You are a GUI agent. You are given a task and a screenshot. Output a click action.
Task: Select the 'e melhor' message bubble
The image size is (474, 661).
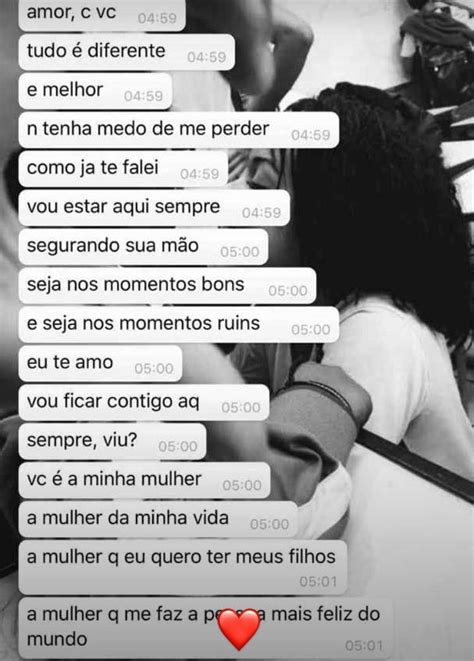[95, 91]
